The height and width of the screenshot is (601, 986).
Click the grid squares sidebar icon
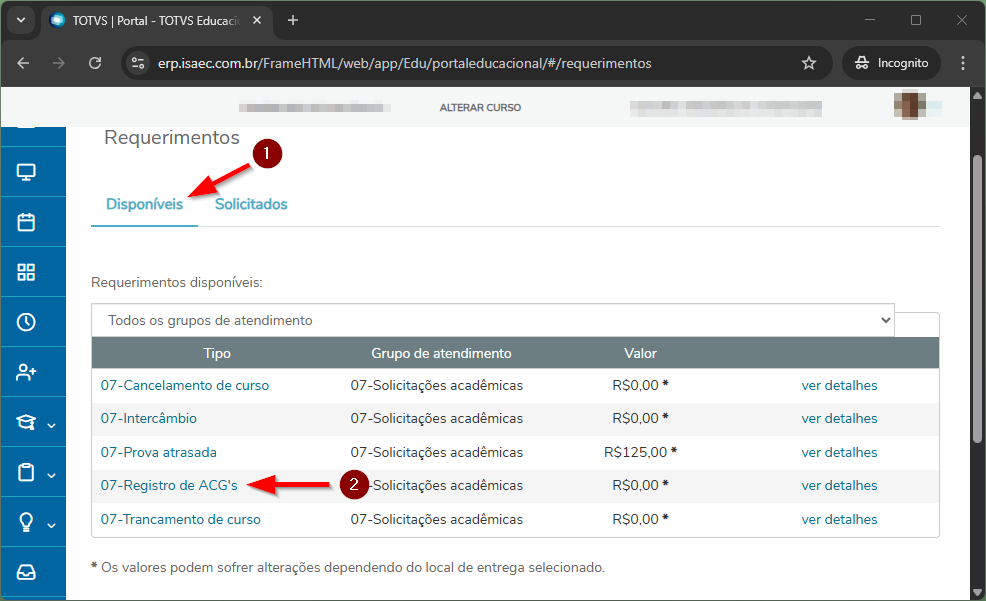pyautogui.click(x=27, y=272)
